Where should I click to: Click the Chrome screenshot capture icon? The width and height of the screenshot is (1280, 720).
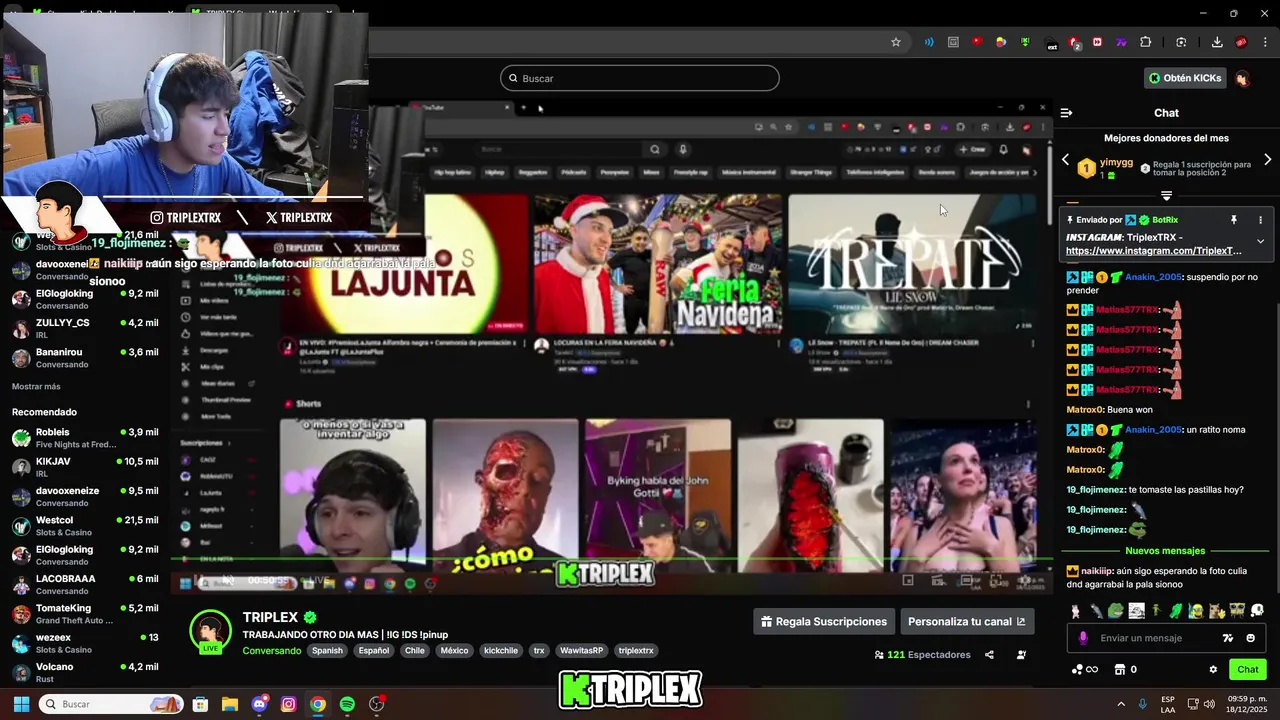(x=1181, y=42)
